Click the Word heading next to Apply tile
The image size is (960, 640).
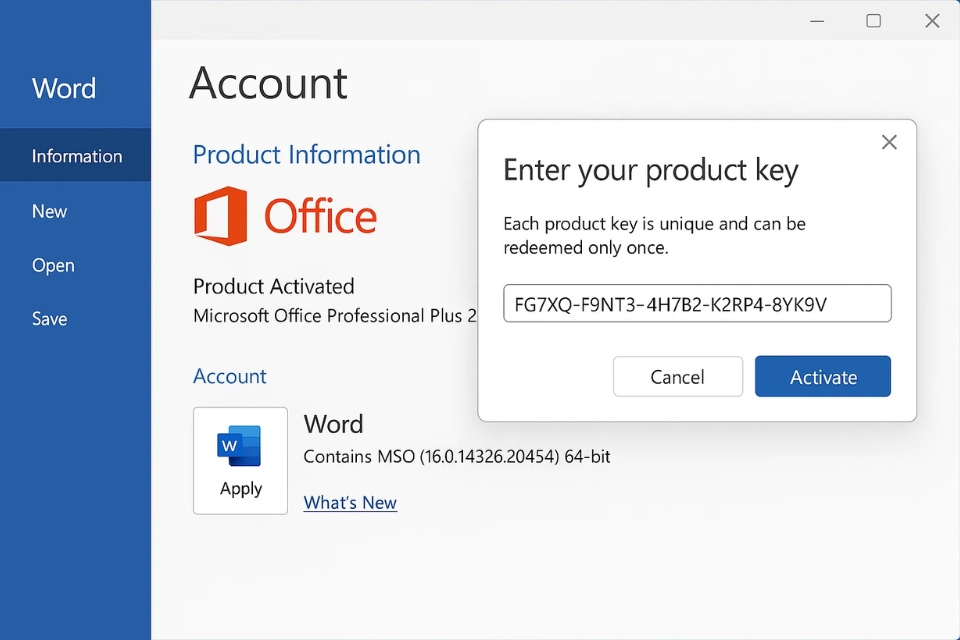click(x=334, y=424)
